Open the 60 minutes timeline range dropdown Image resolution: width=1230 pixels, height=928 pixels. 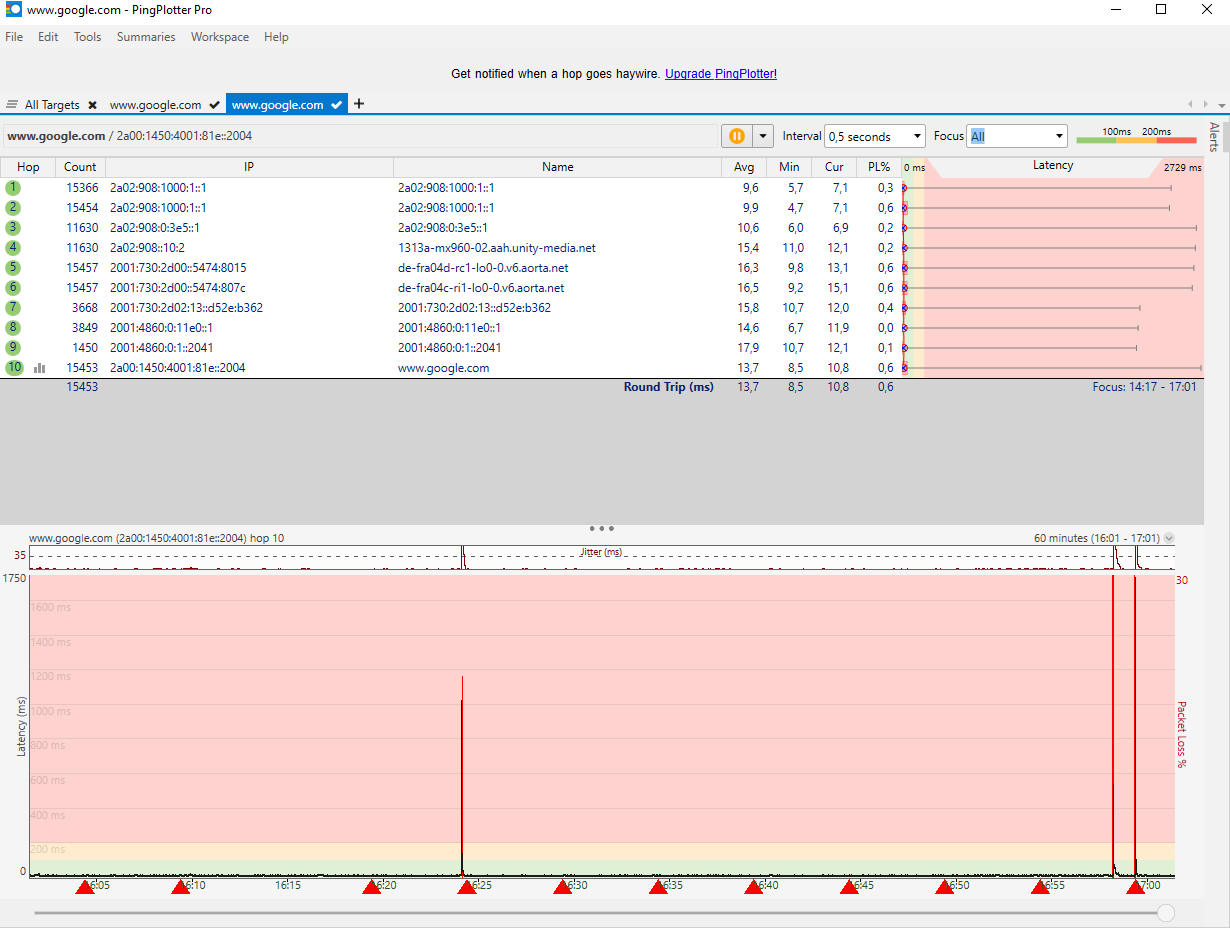[1169, 538]
